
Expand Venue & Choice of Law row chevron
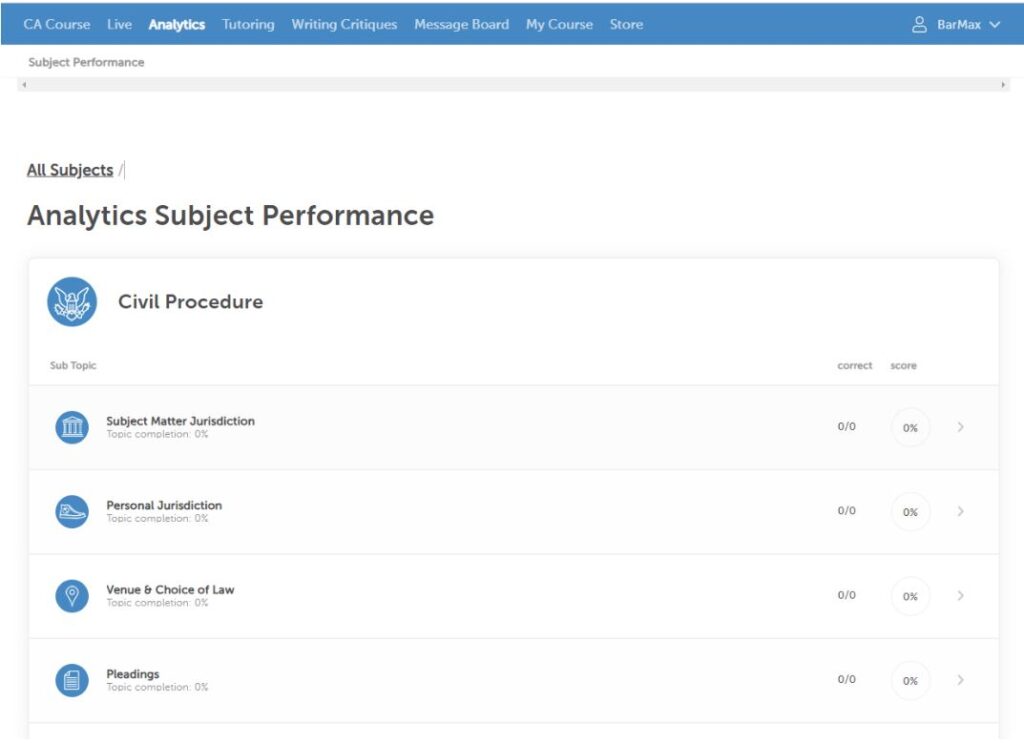pos(960,595)
